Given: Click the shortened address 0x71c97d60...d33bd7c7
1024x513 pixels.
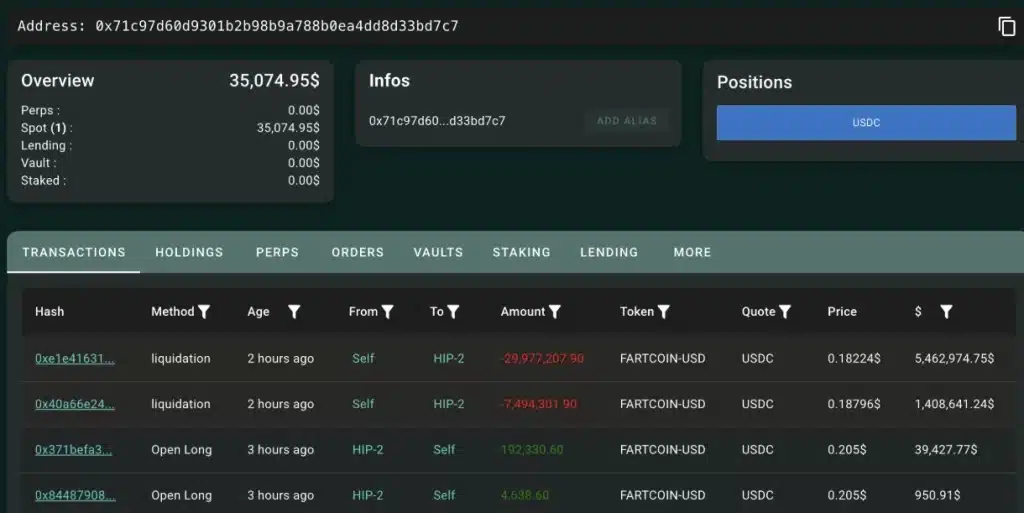Looking at the screenshot, I should tap(437, 121).
